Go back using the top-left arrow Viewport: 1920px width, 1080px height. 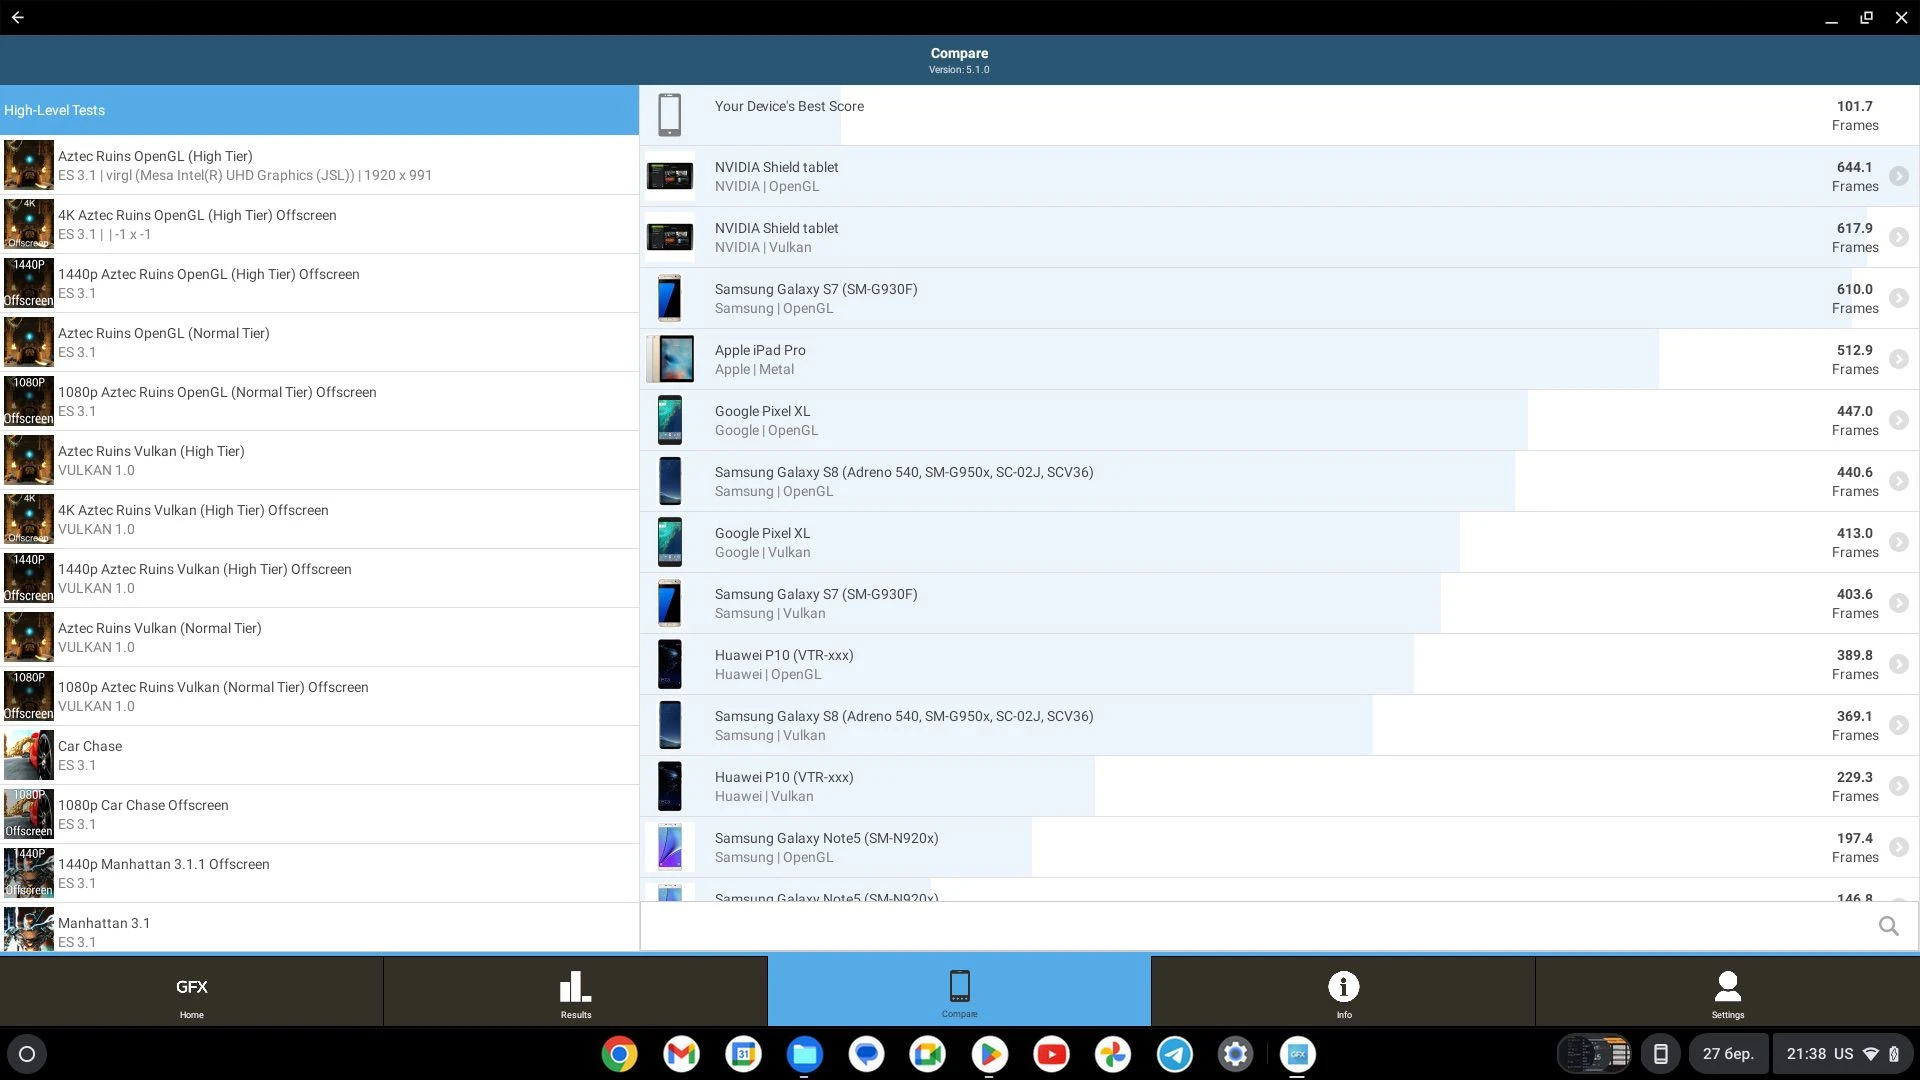pos(18,17)
